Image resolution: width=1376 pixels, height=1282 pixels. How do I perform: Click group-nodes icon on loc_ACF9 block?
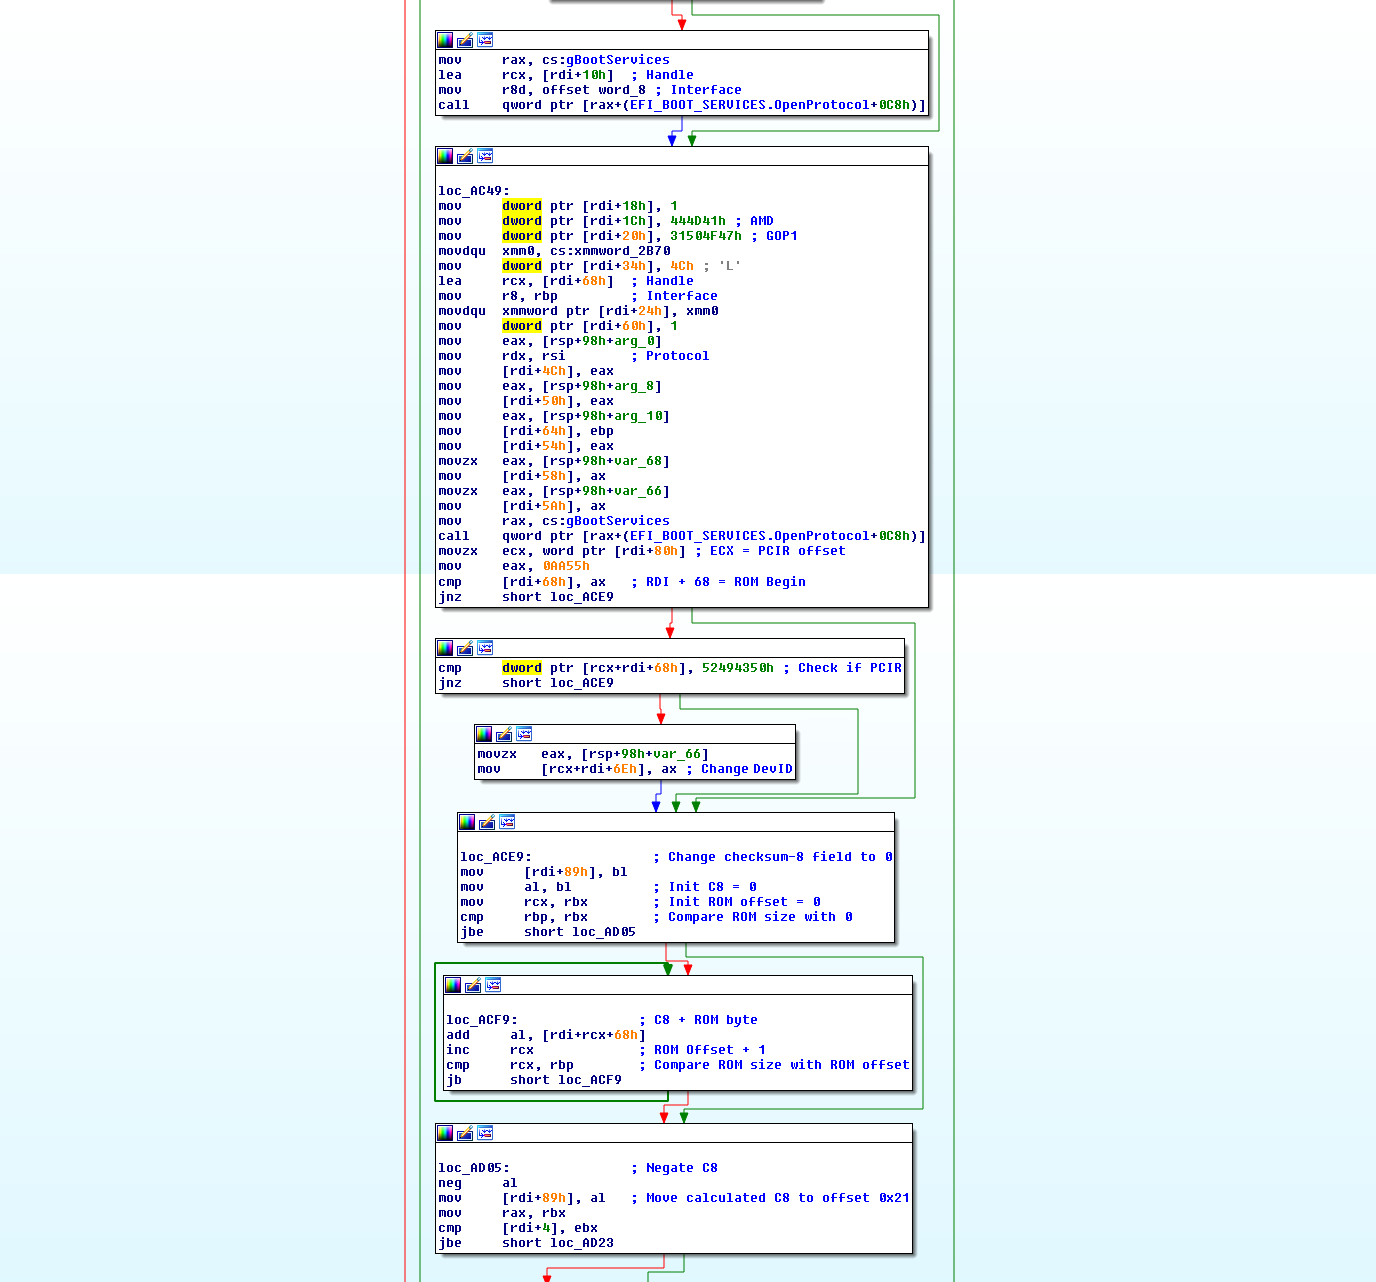click(493, 985)
